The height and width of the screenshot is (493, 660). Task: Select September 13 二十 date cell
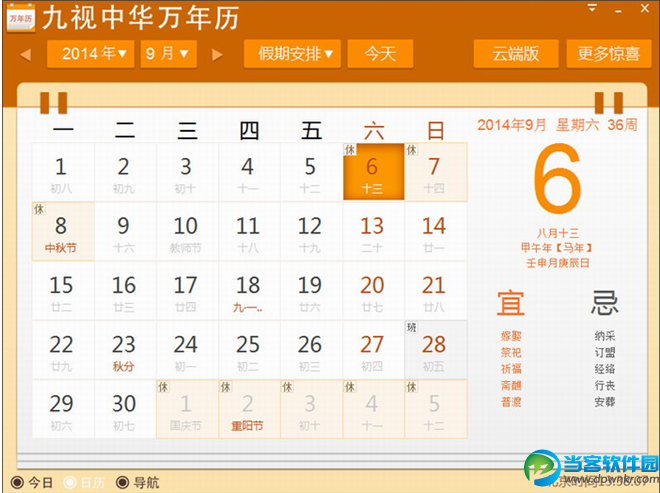click(x=373, y=232)
